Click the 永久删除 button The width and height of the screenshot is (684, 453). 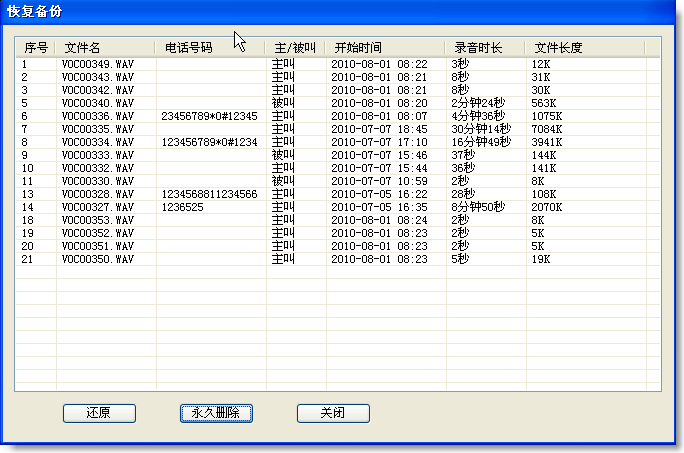[216, 413]
